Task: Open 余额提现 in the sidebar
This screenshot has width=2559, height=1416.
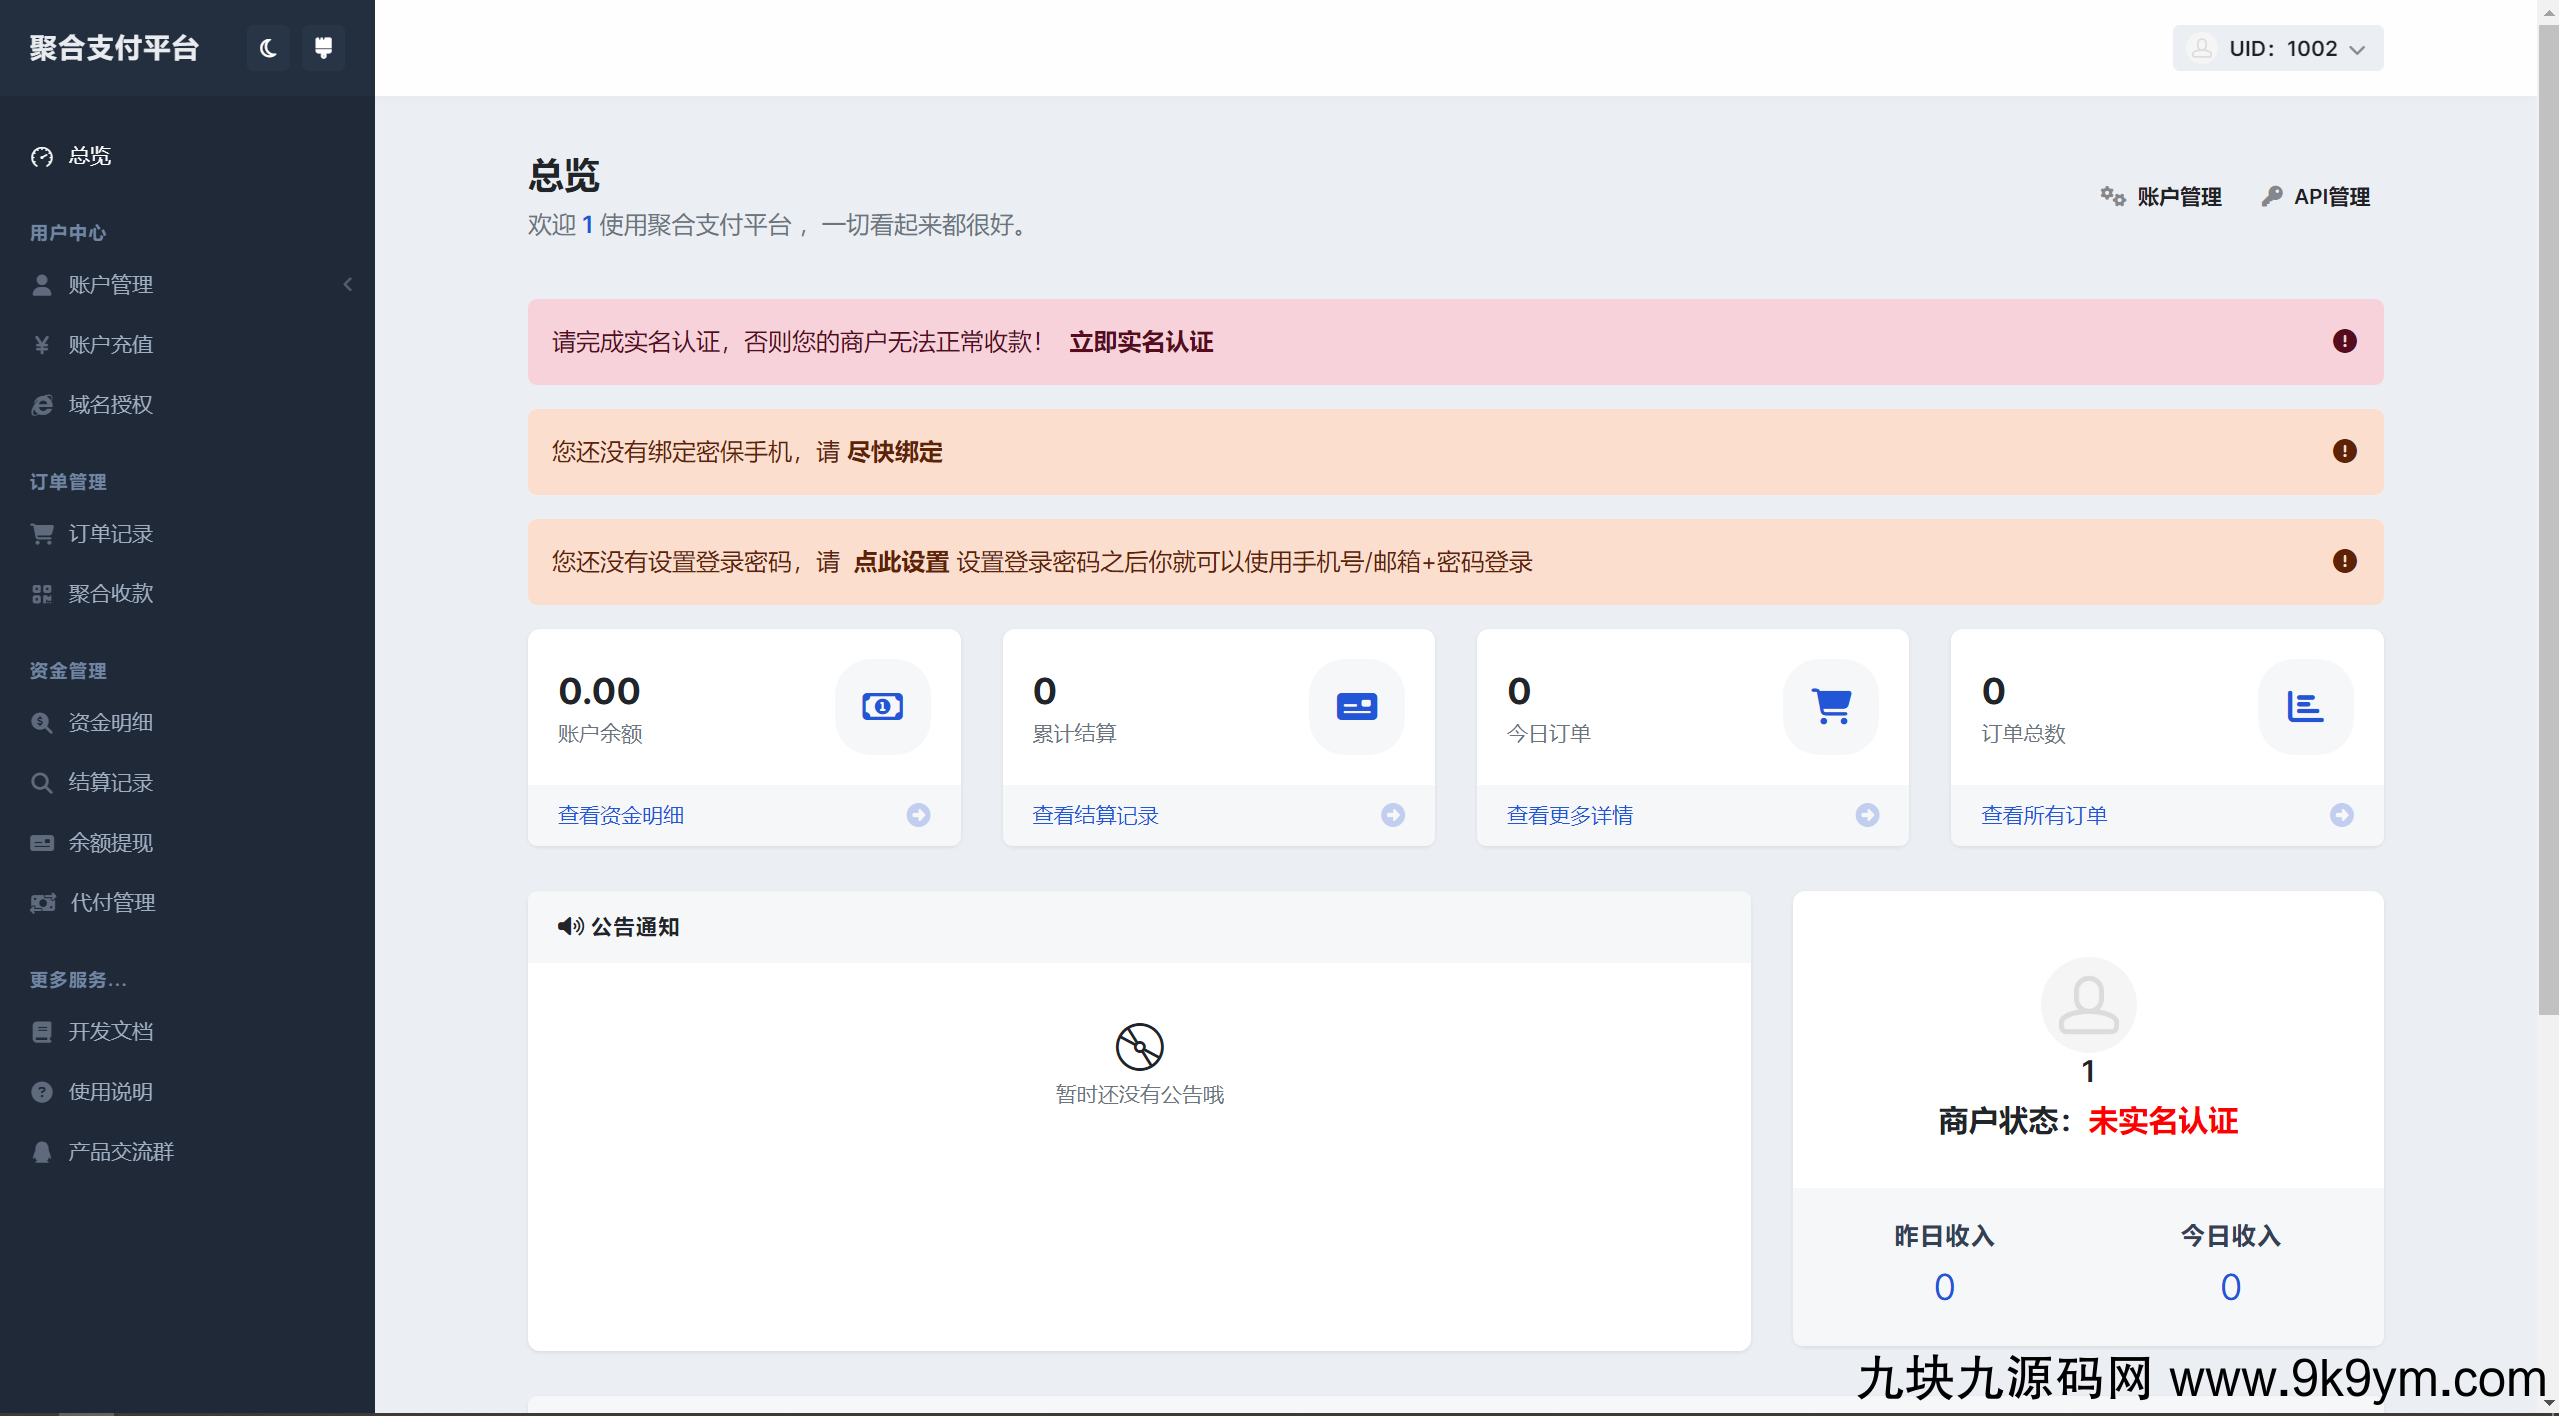Action: point(110,843)
